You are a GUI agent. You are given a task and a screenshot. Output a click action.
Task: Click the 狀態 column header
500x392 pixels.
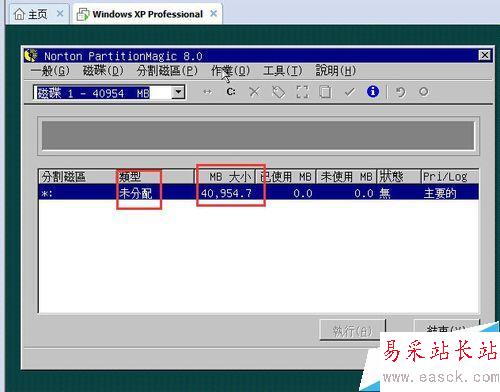(399, 176)
